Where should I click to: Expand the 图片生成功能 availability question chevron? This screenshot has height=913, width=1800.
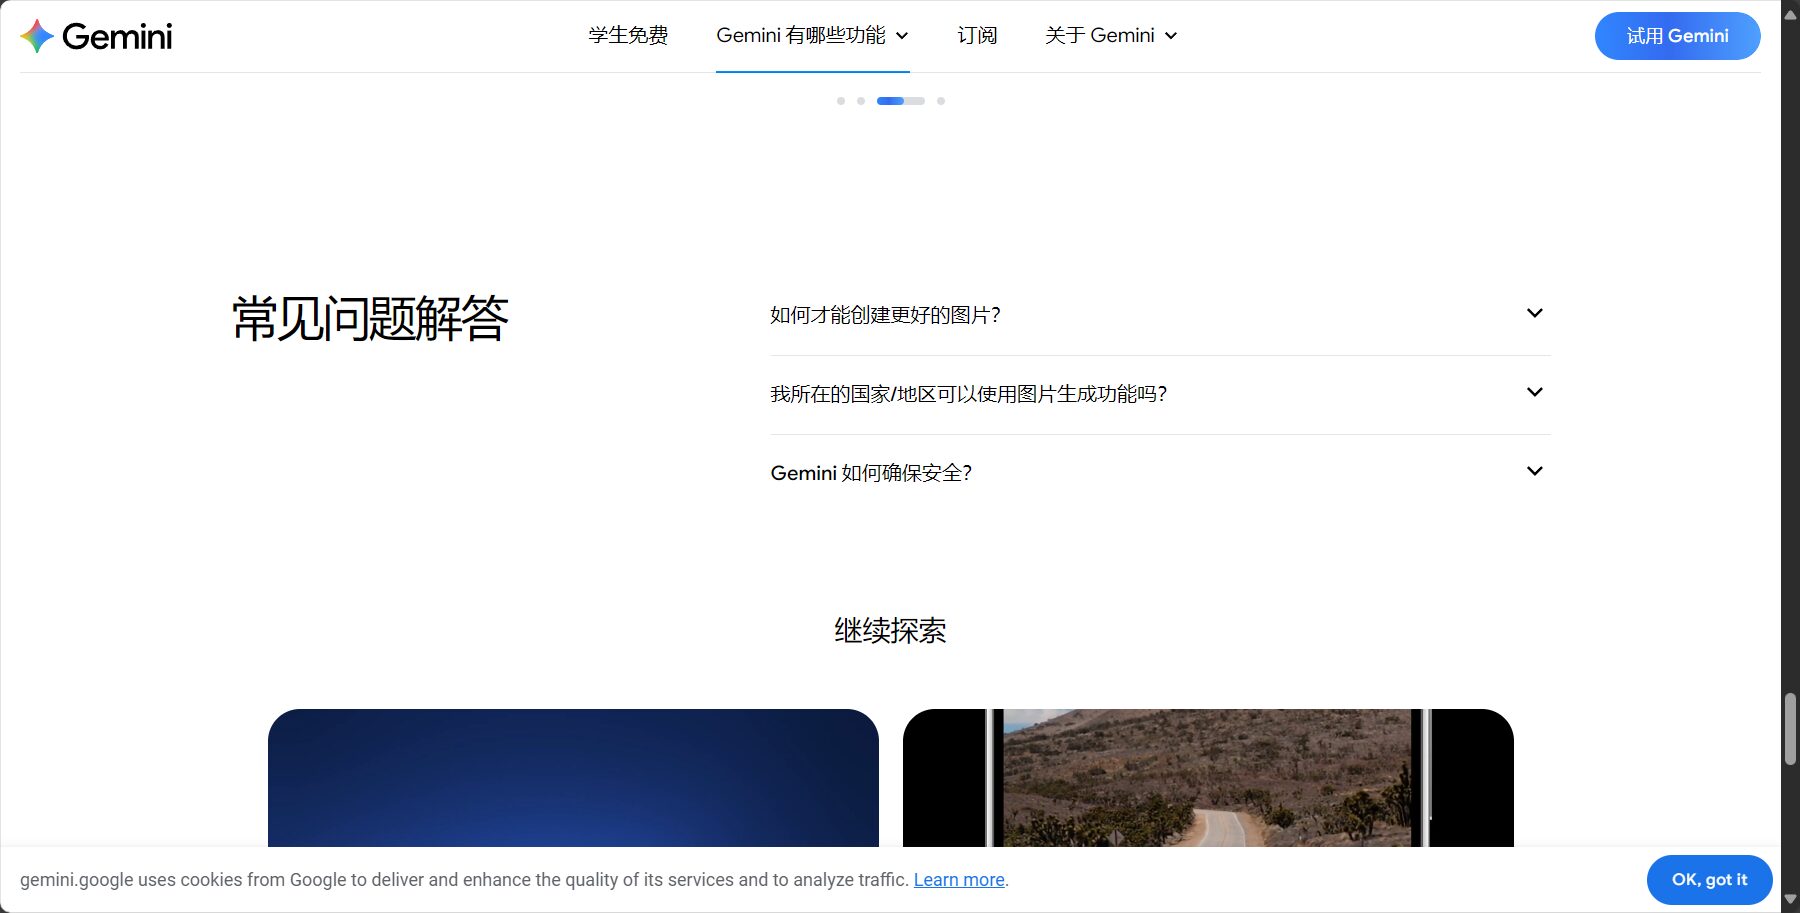1535,392
